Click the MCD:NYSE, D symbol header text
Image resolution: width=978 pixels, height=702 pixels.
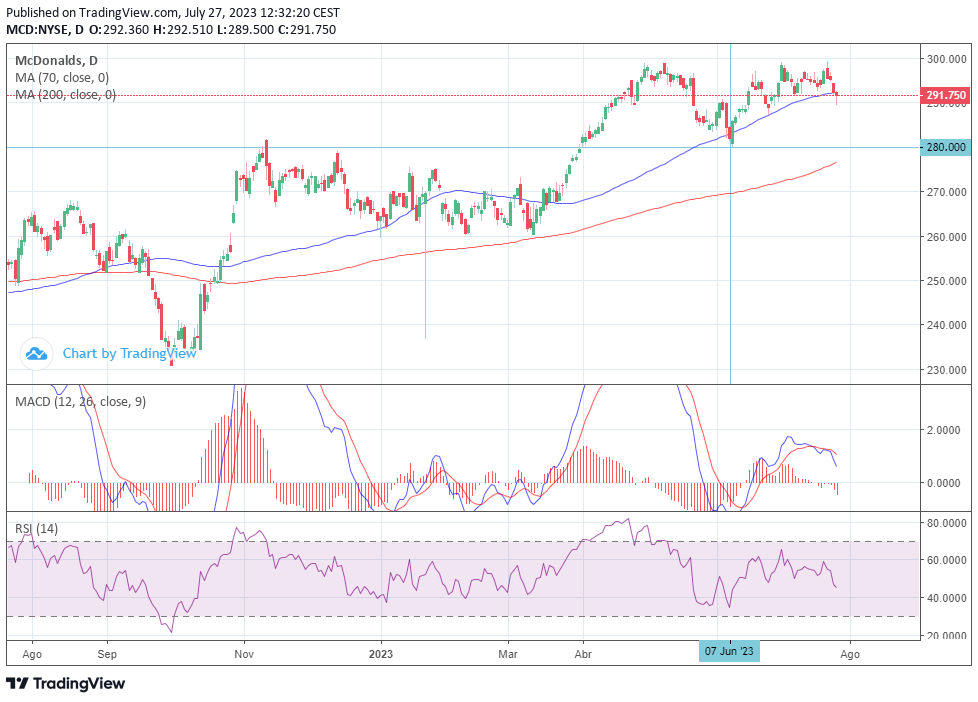pos(45,29)
